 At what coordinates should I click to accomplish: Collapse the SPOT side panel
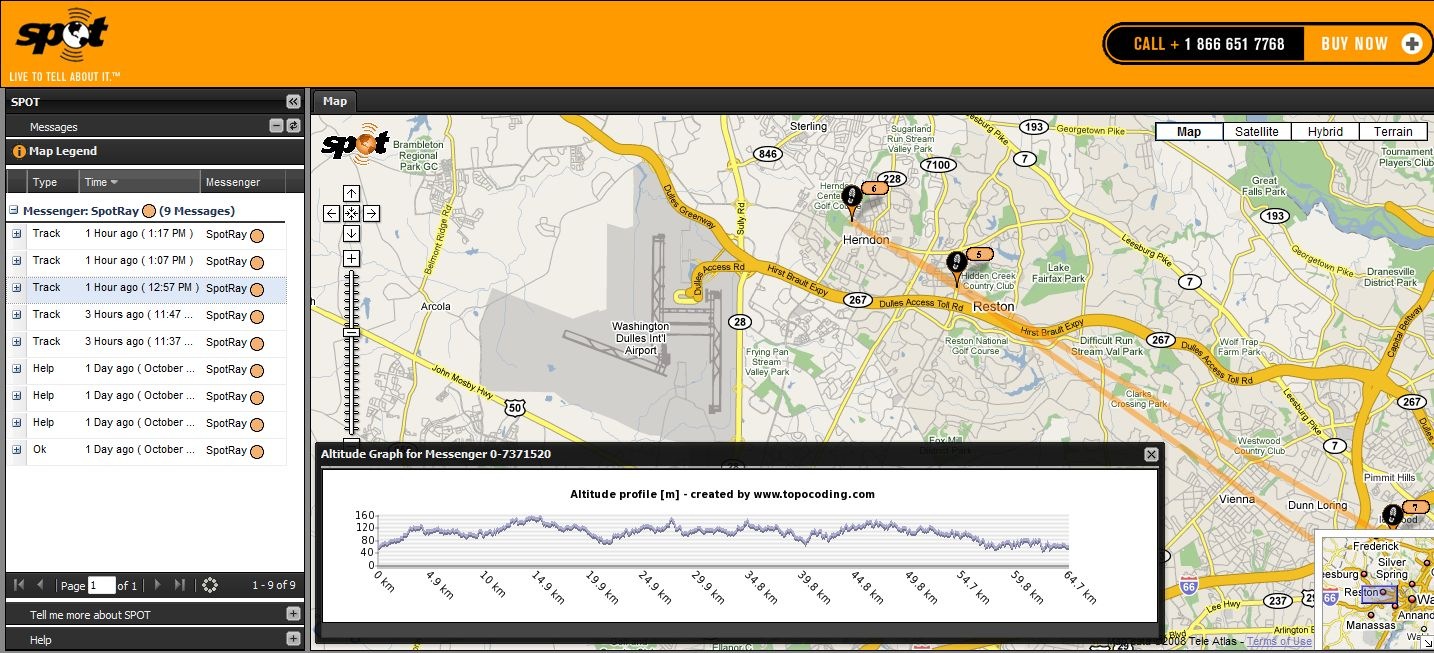(x=293, y=101)
